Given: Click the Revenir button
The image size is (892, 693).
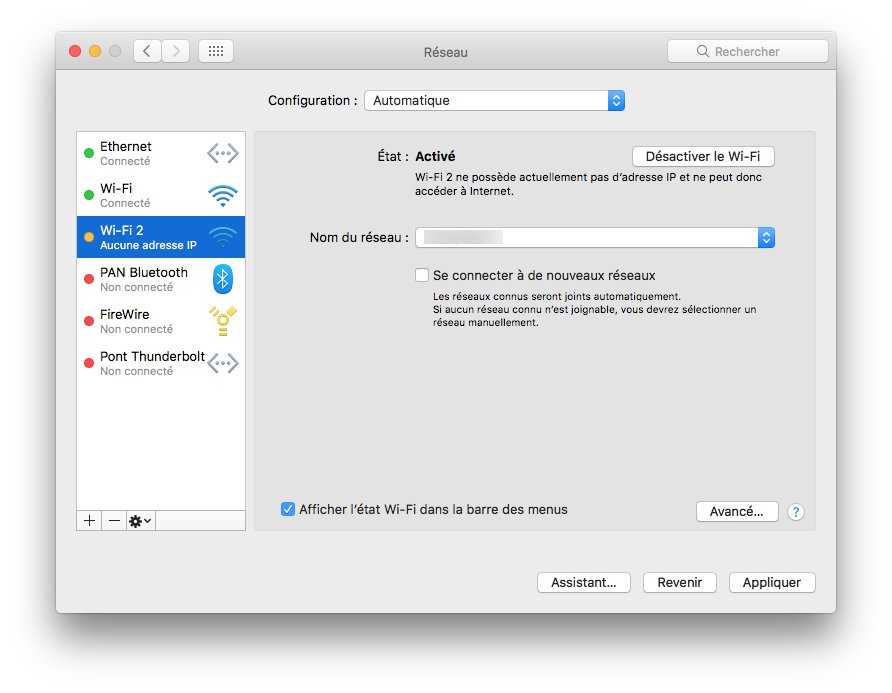Looking at the screenshot, I should click(680, 583).
